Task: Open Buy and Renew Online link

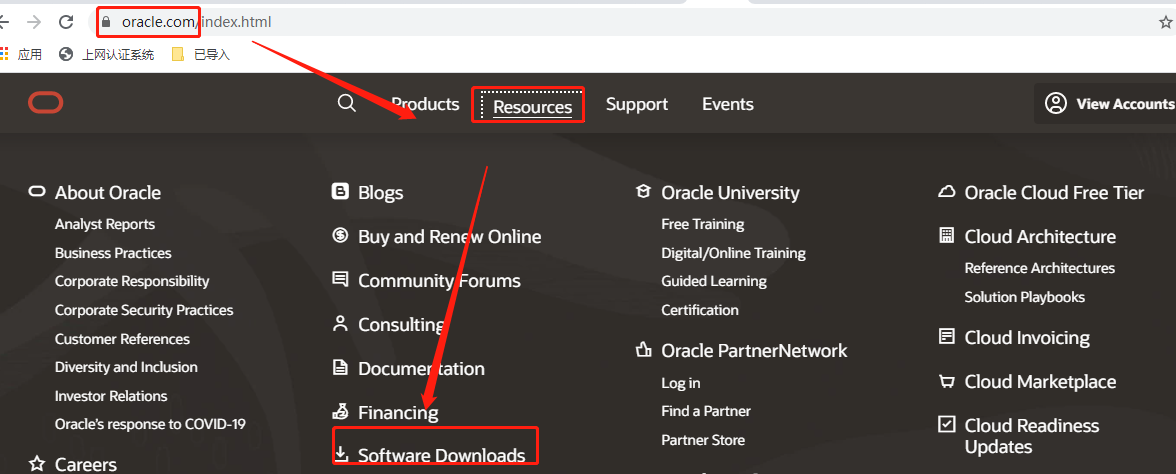Action: 450,237
